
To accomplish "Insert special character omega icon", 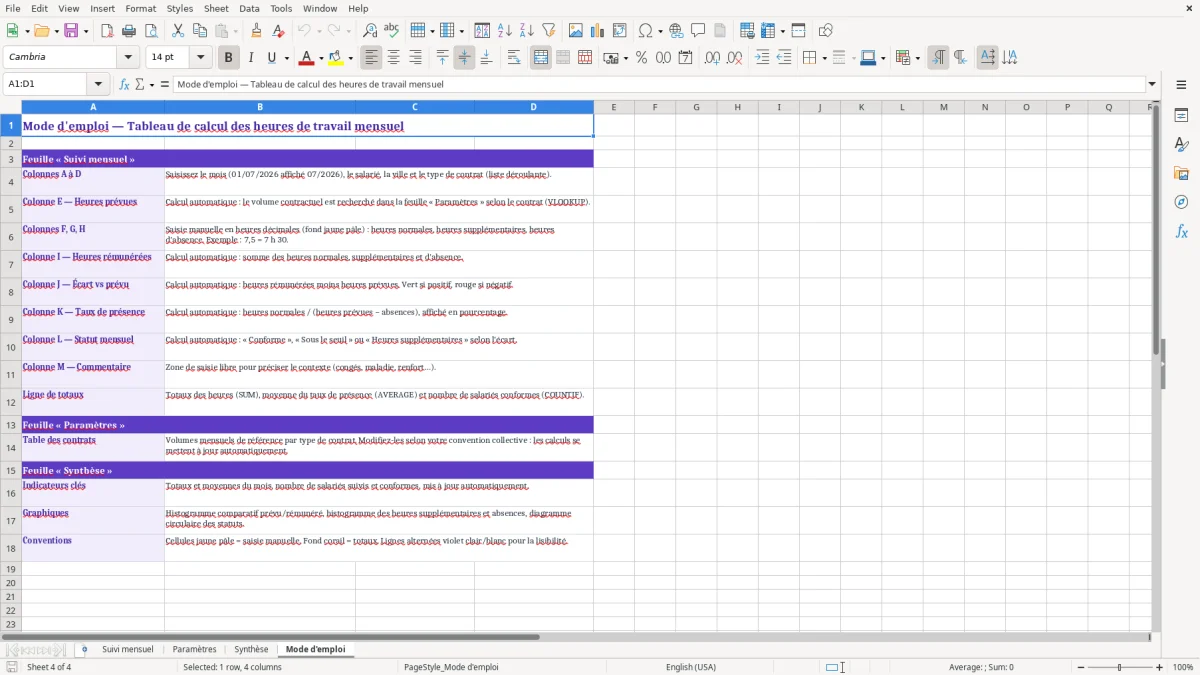I will tap(645, 31).
